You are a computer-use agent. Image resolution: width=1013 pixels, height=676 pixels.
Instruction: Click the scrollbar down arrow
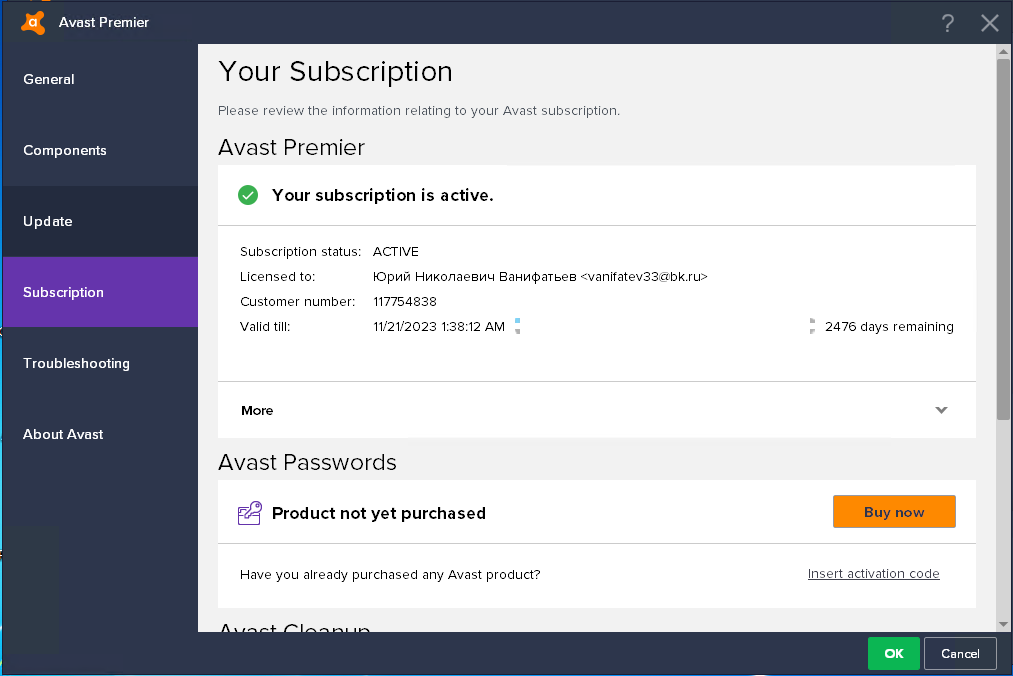point(1003,624)
